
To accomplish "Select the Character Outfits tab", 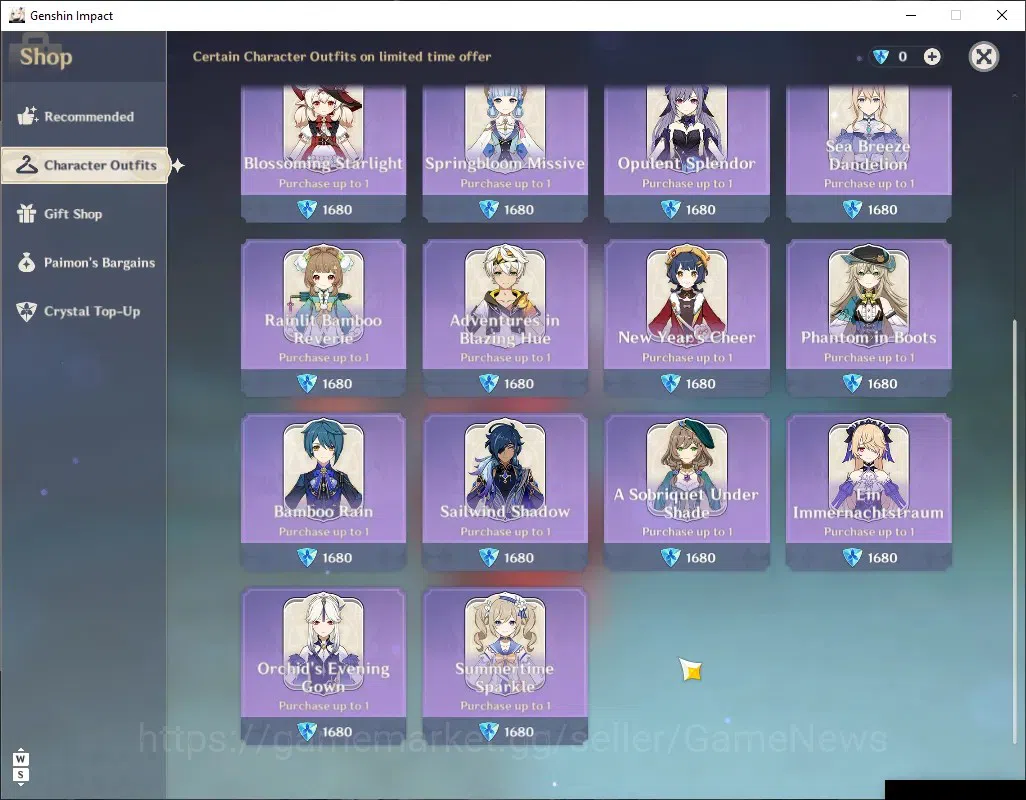I will click(85, 165).
